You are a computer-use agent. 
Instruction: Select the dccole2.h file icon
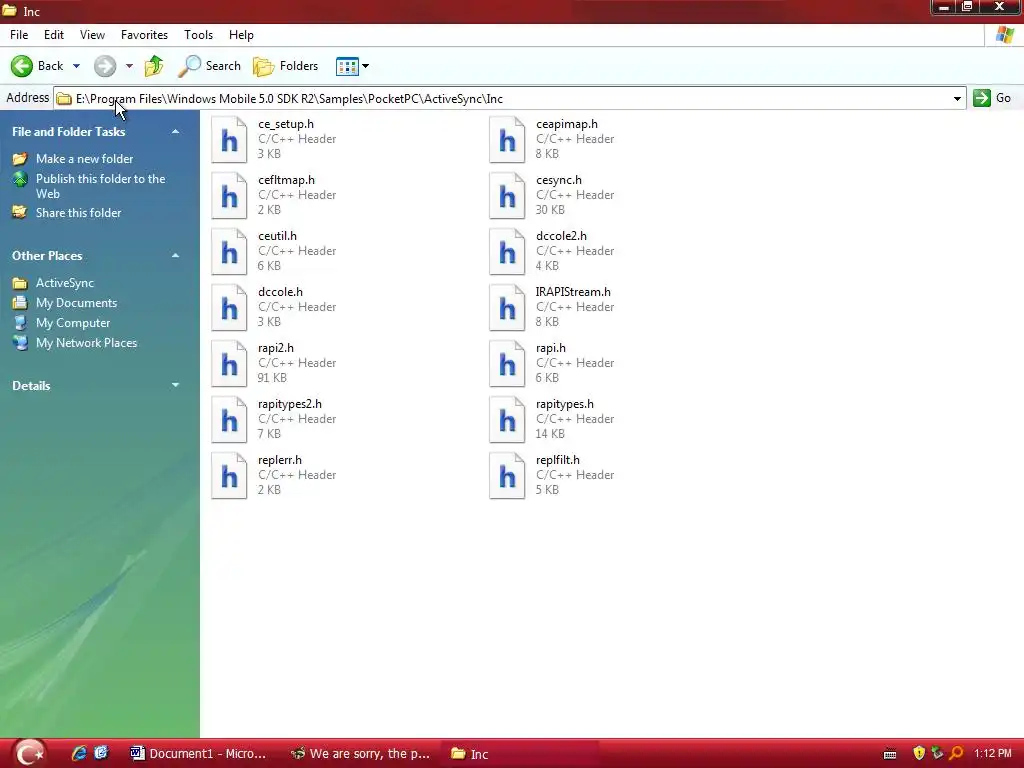pyautogui.click(x=507, y=252)
